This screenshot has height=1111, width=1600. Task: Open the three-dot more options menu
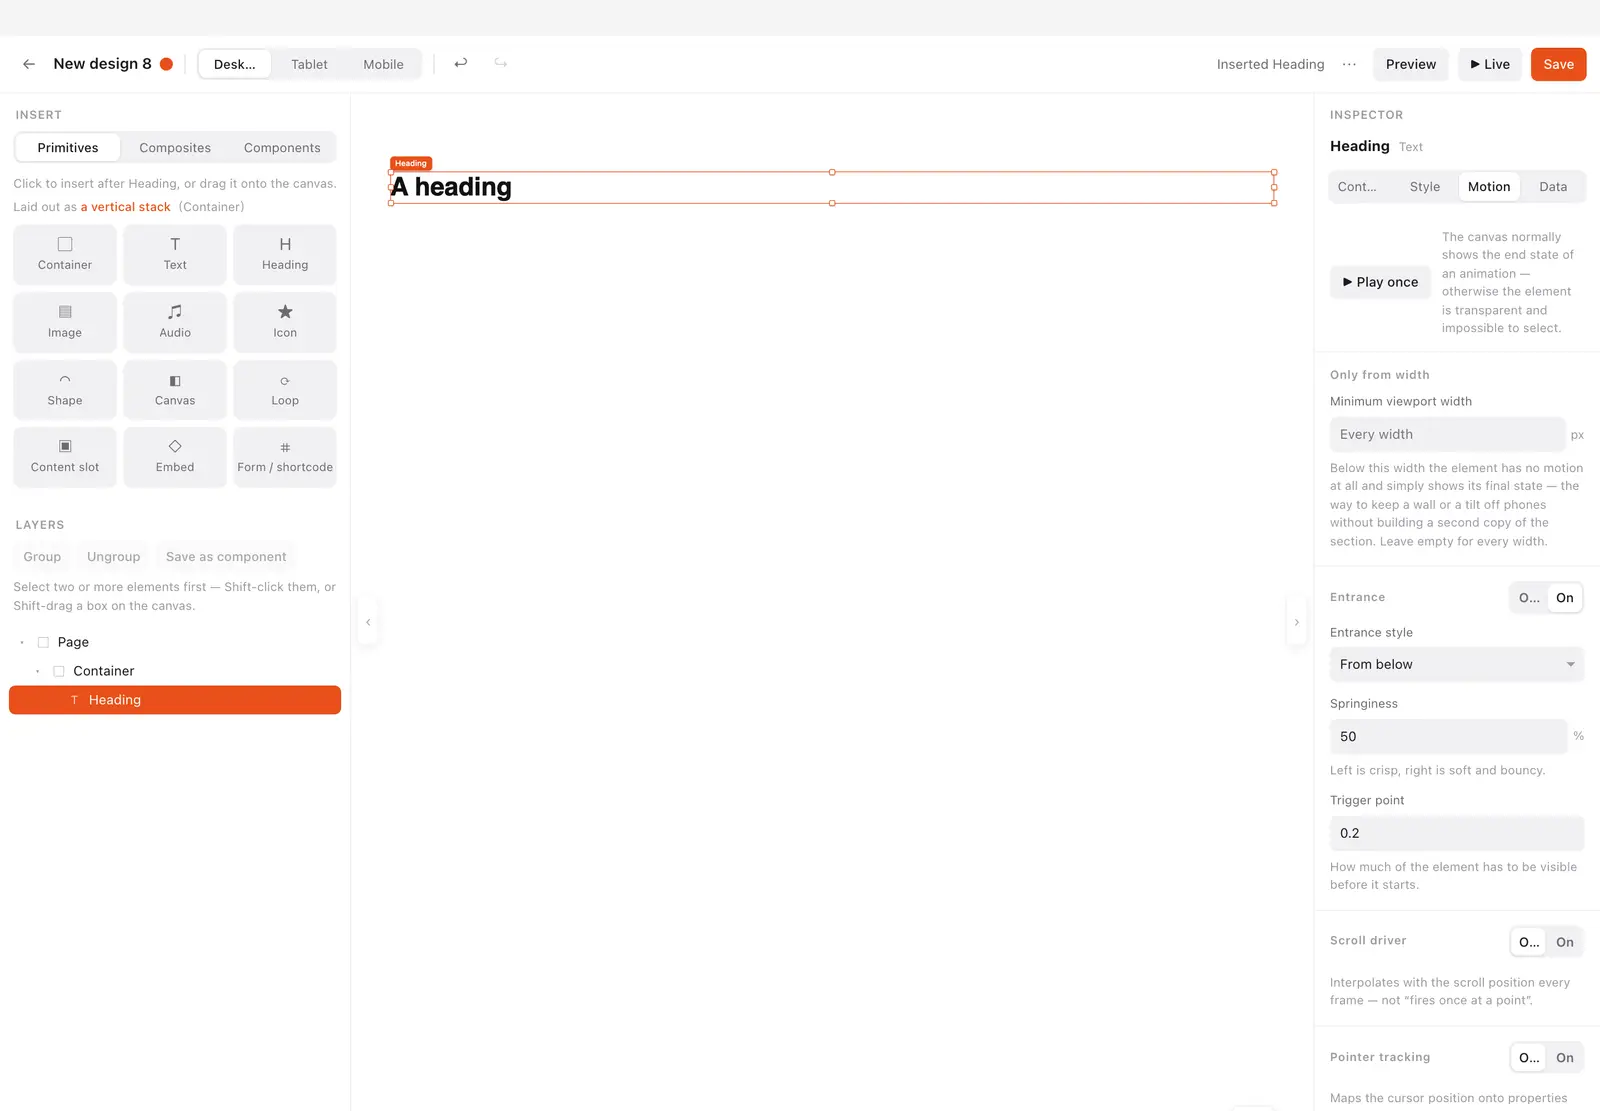tap(1349, 64)
